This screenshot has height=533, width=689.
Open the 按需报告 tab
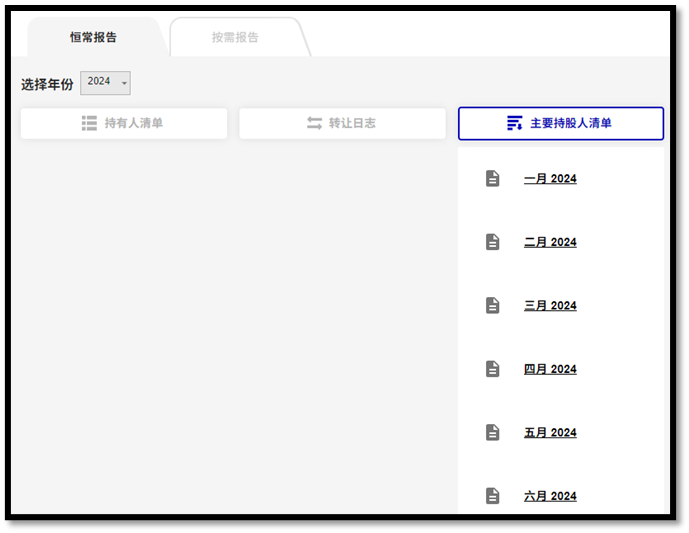point(235,37)
